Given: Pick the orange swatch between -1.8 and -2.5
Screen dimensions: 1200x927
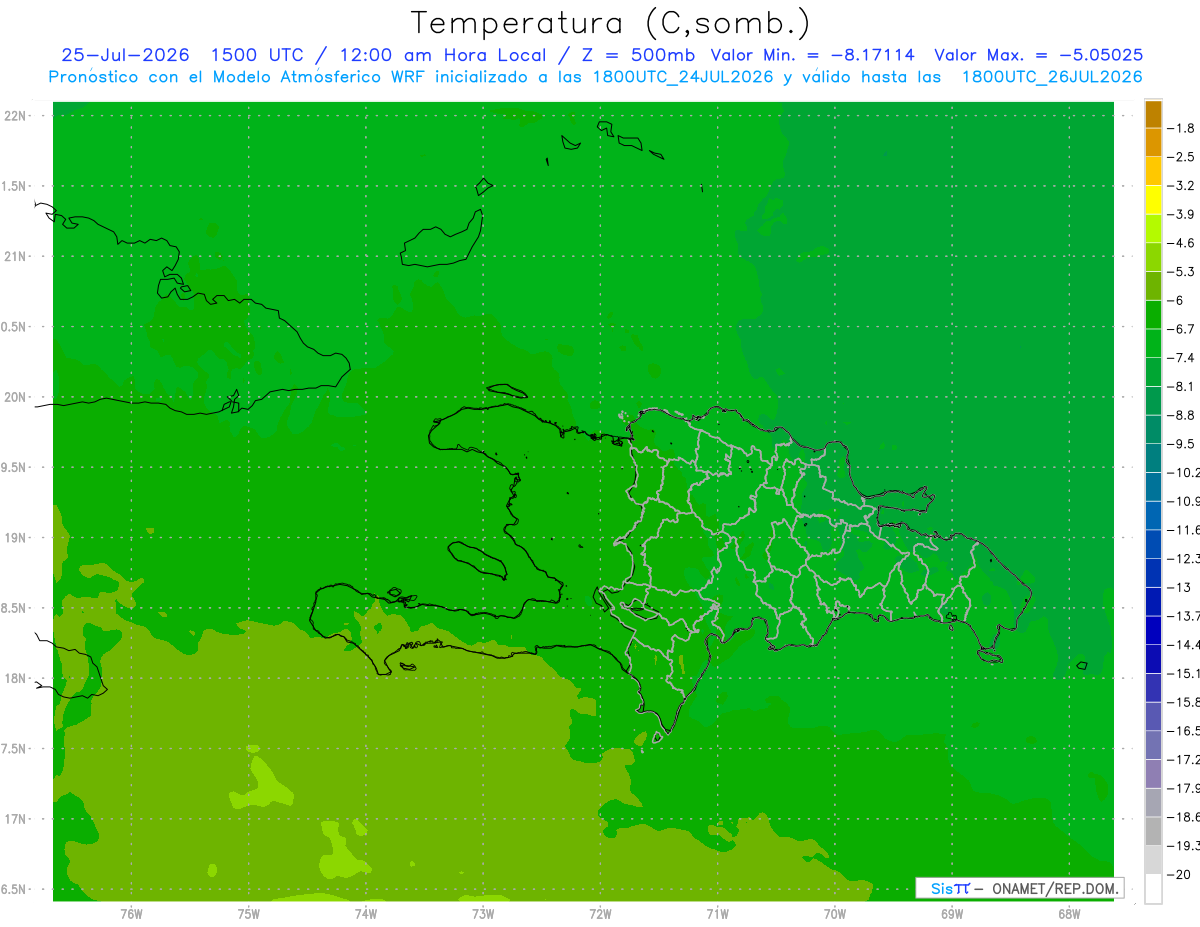Looking at the screenshot, I should tap(1153, 143).
